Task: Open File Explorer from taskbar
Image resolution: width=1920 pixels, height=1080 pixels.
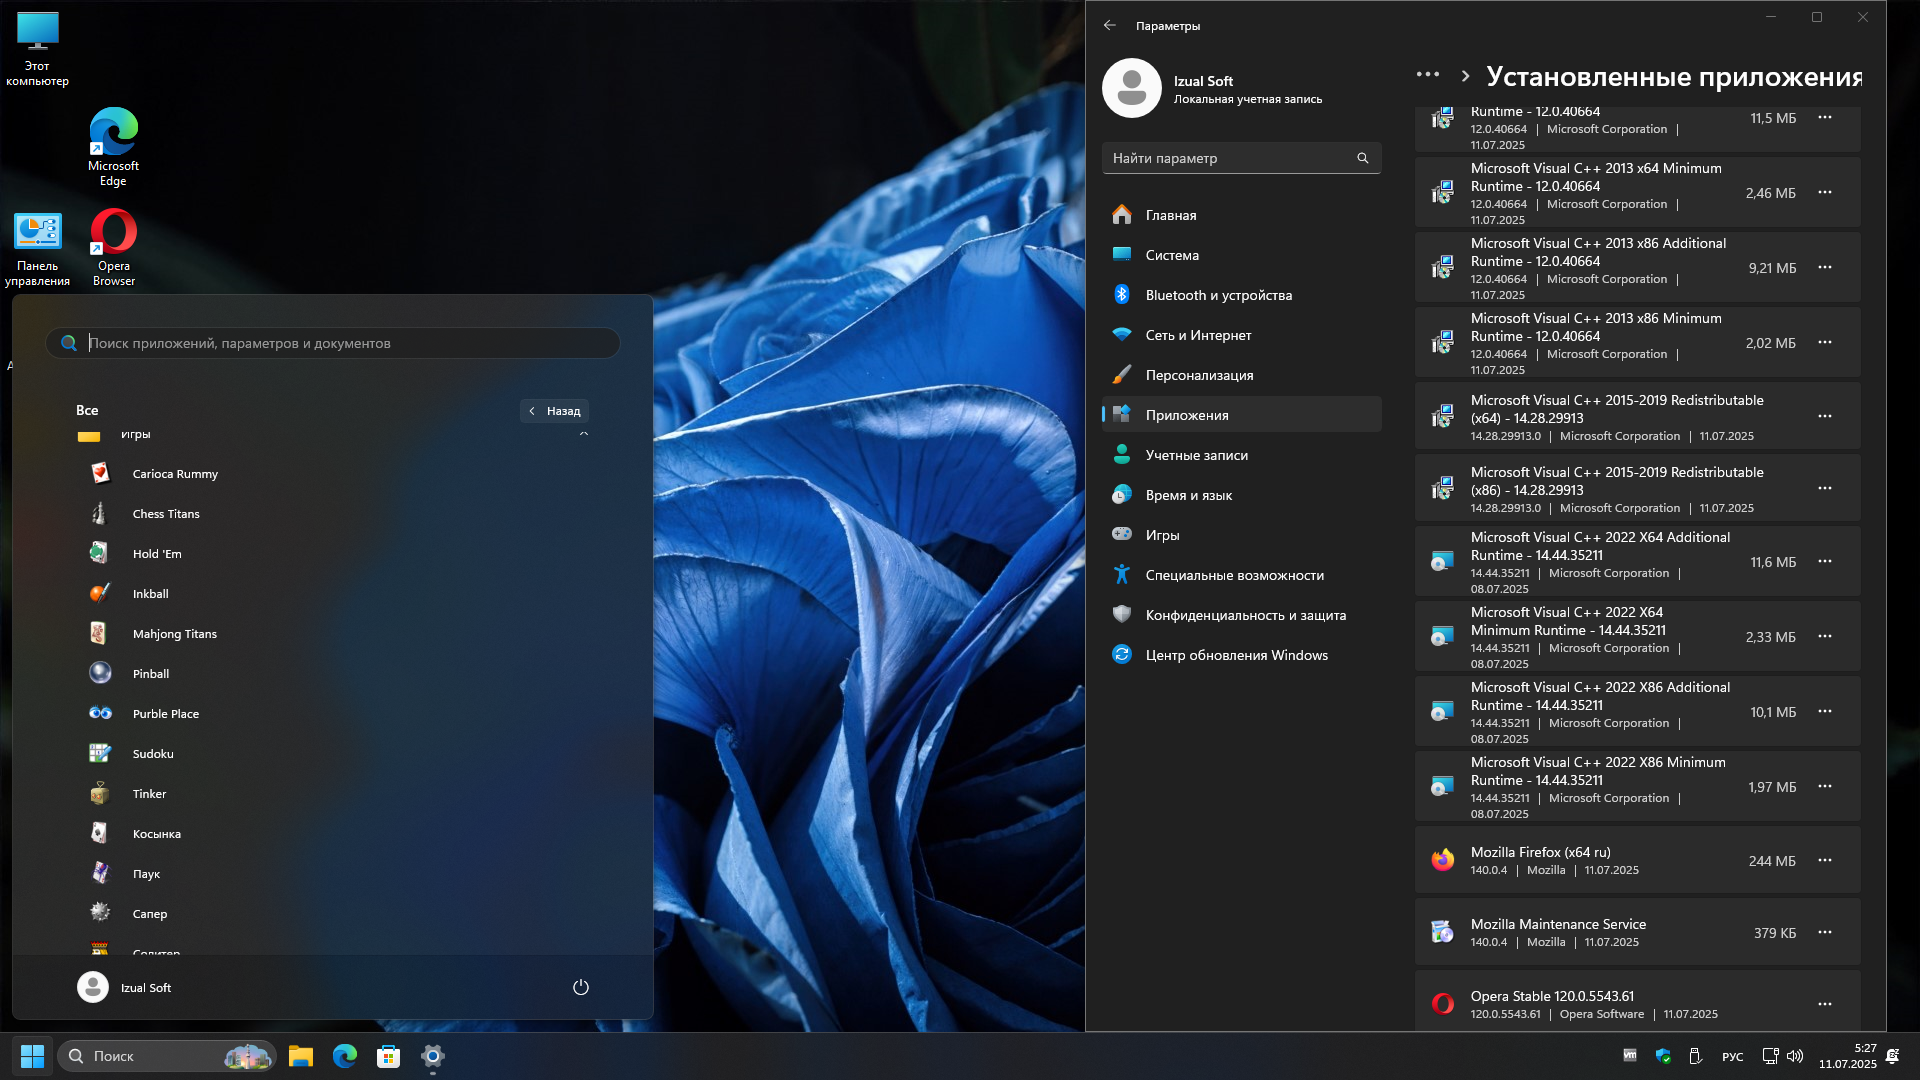Action: 301,1056
